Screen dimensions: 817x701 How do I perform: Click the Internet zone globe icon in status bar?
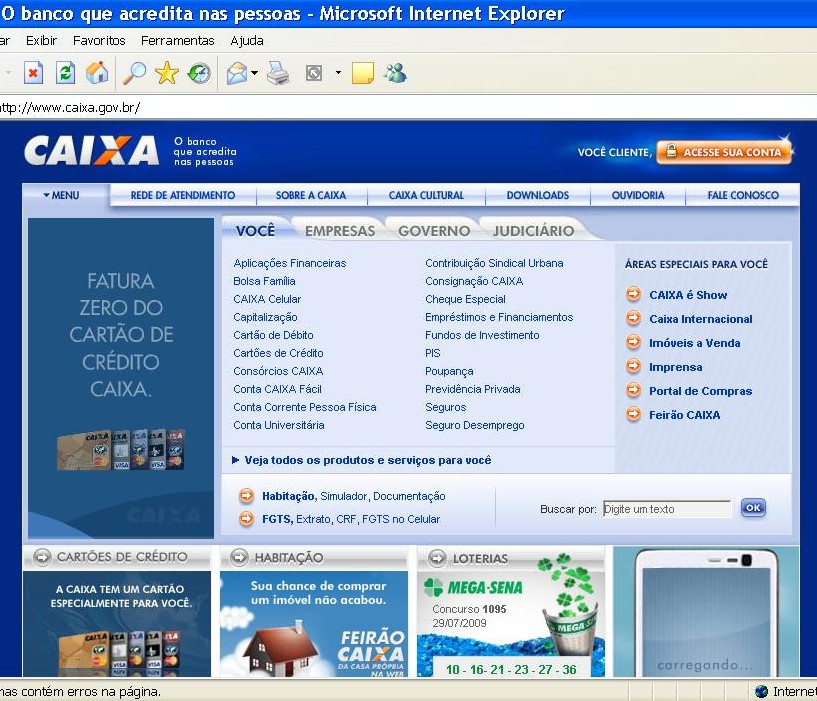pyautogui.click(x=761, y=692)
